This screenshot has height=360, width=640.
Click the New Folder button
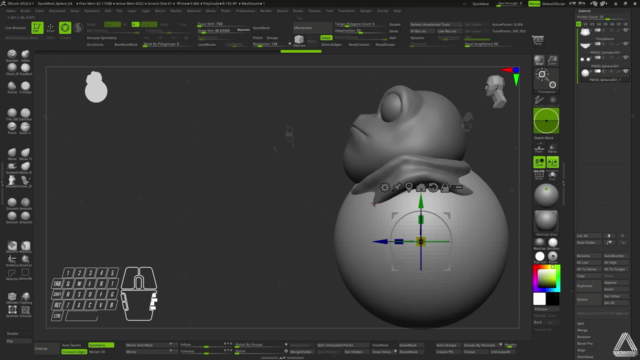[589, 242]
